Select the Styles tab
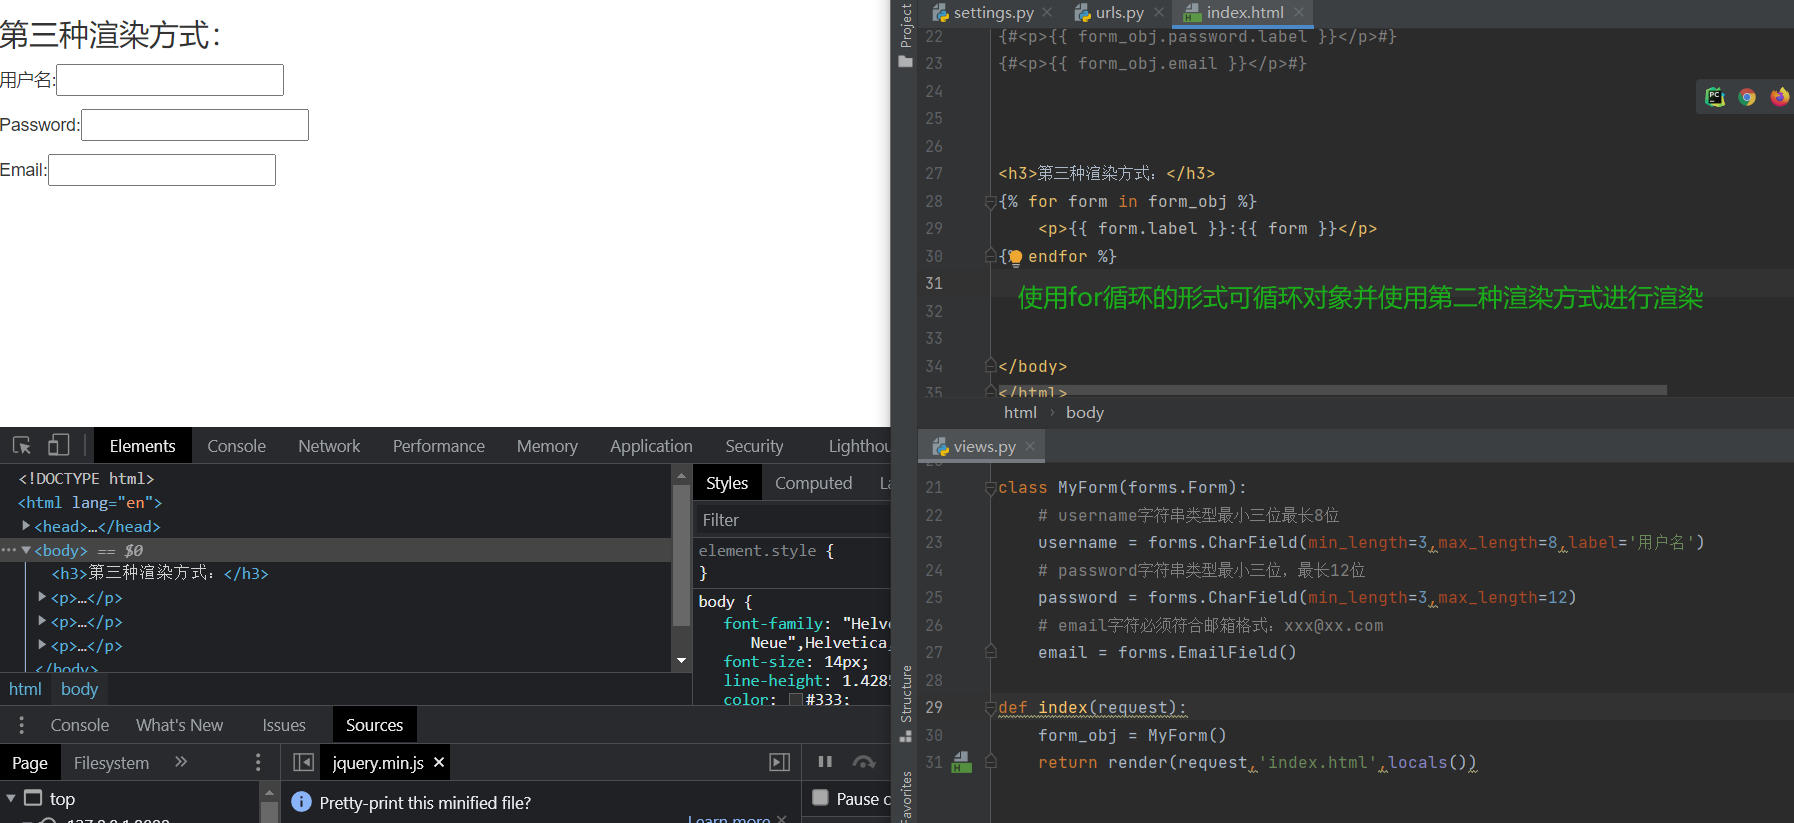 727,483
